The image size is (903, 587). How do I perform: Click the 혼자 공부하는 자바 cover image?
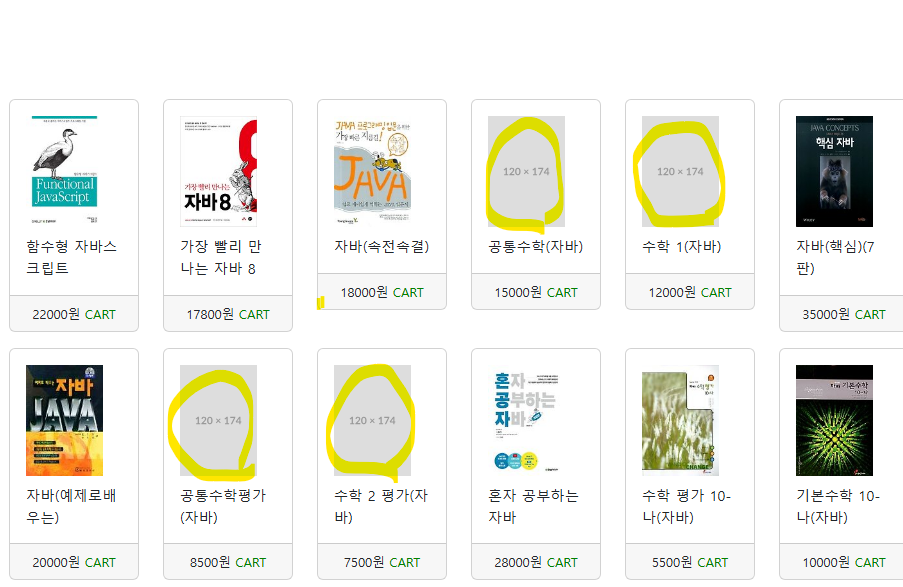click(x=526, y=420)
